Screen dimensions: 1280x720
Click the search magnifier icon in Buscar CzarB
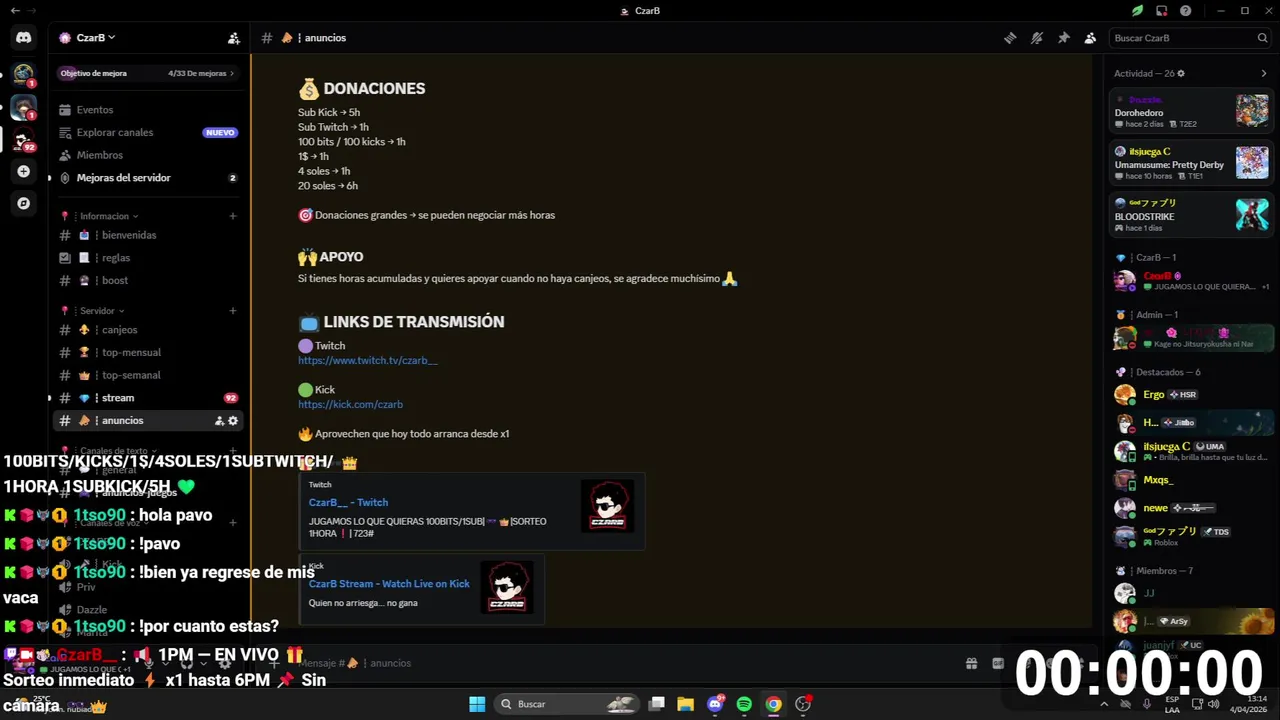click(1262, 38)
